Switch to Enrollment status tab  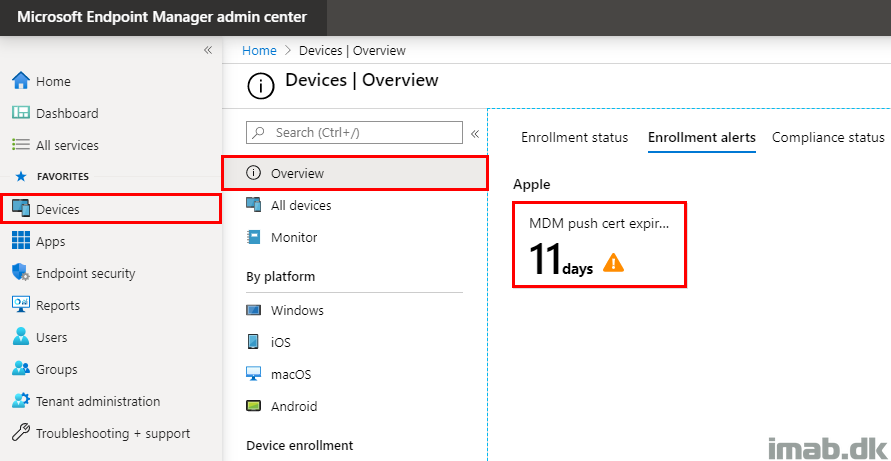(574, 137)
